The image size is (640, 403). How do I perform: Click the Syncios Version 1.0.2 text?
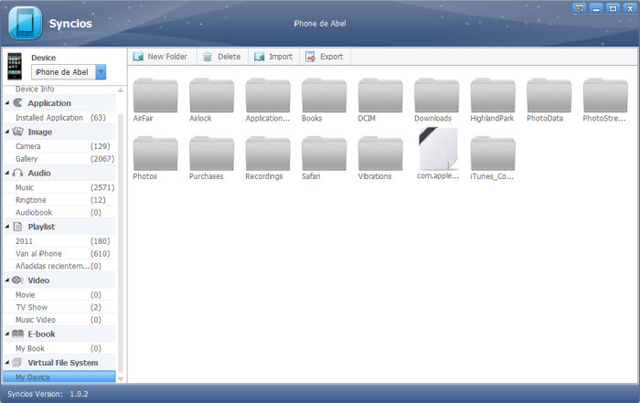(48, 394)
